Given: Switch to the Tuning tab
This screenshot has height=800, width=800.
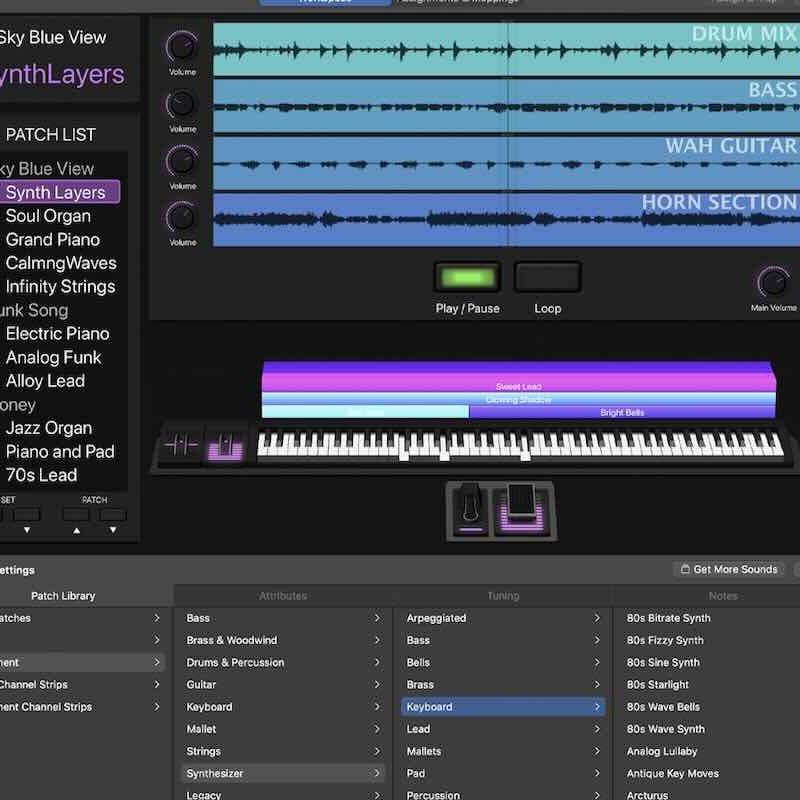Looking at the screenshot, I should tap(503, 596).
